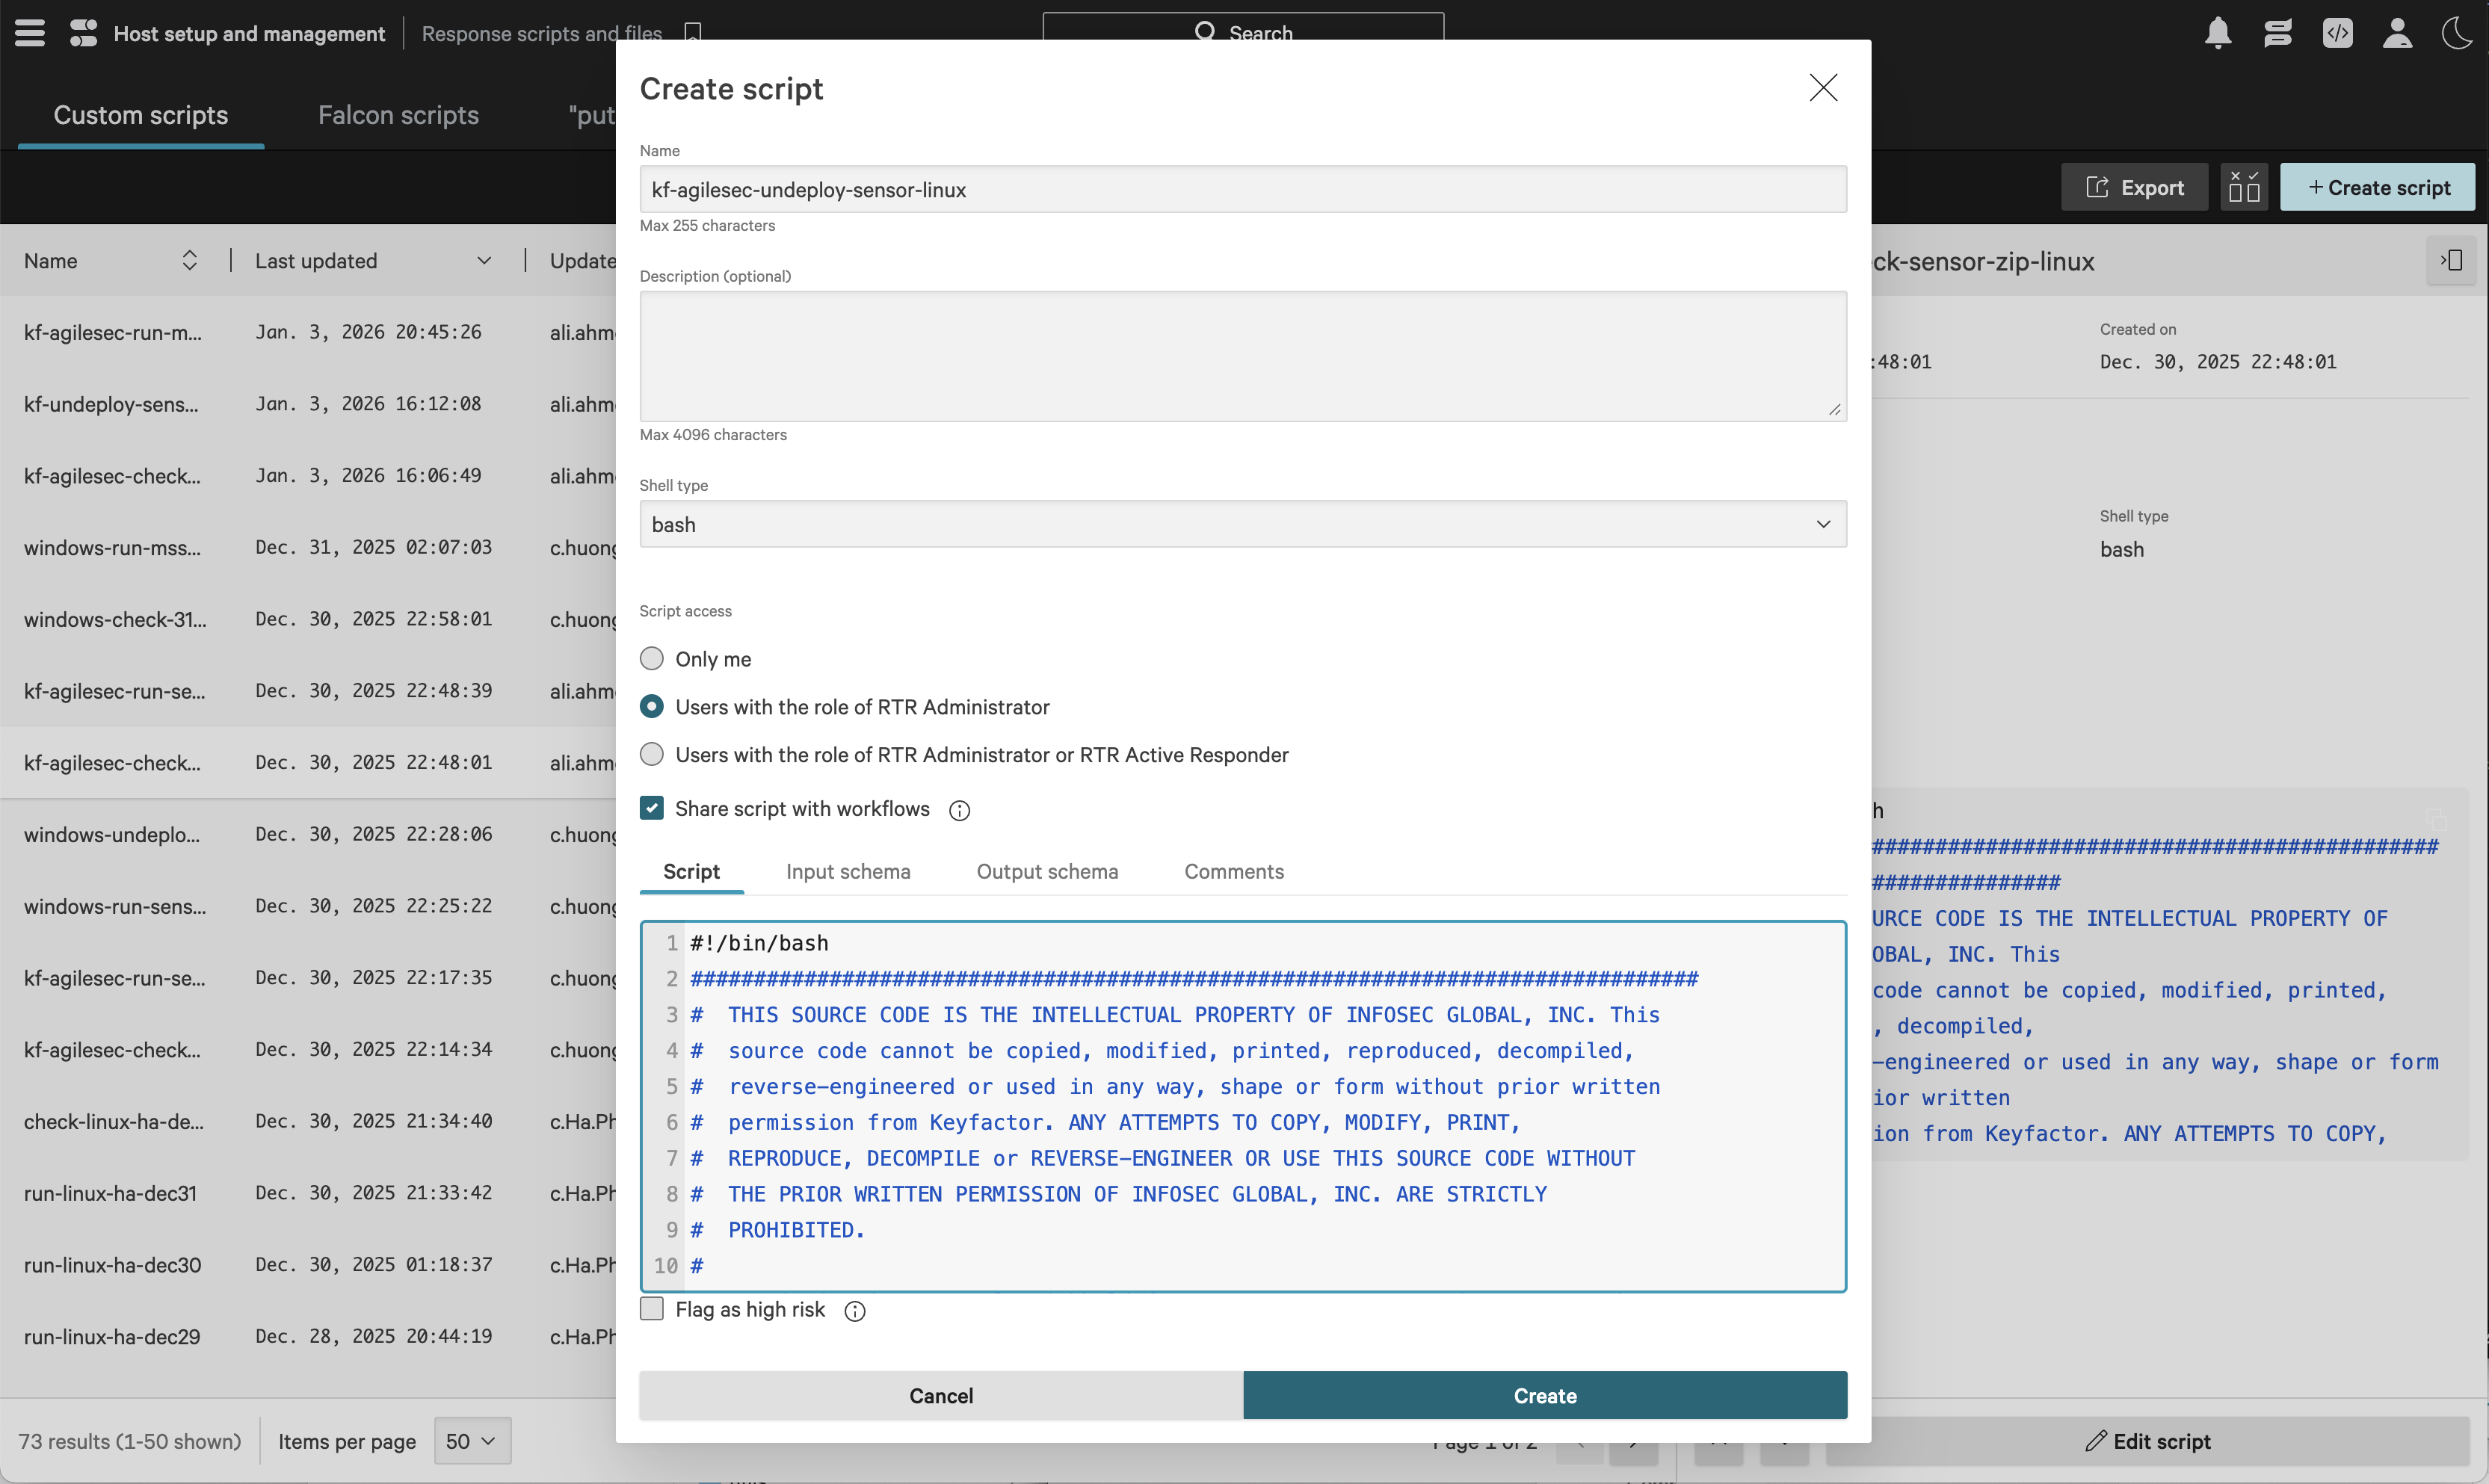The image size is (2489, 1484).
Task: Open the user profile icon
Action: point(2397,33)
